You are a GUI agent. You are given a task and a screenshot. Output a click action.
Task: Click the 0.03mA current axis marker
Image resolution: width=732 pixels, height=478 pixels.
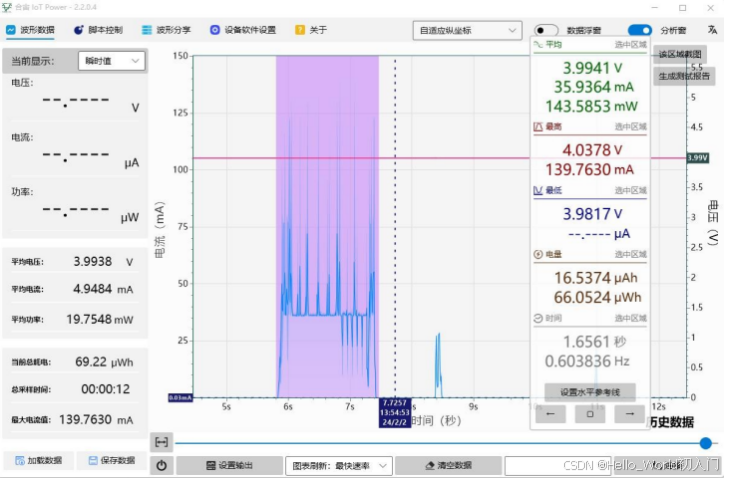180,398
